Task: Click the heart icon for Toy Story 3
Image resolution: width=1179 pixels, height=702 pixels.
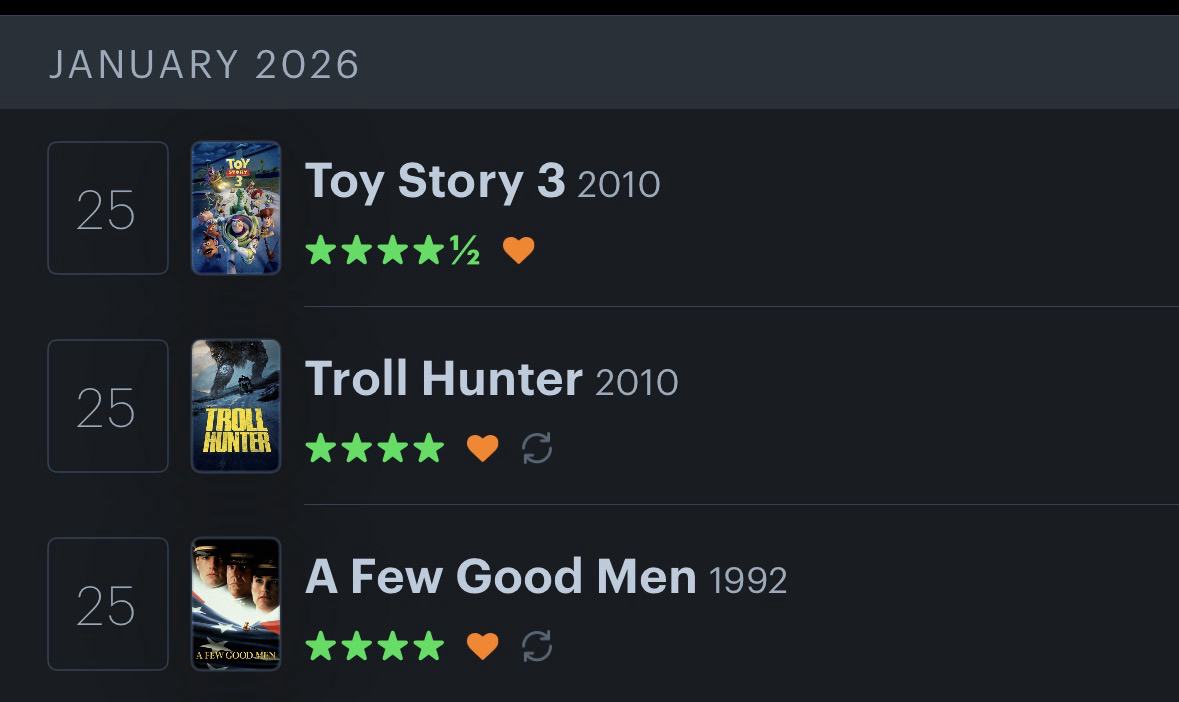Action: (518, 250)
